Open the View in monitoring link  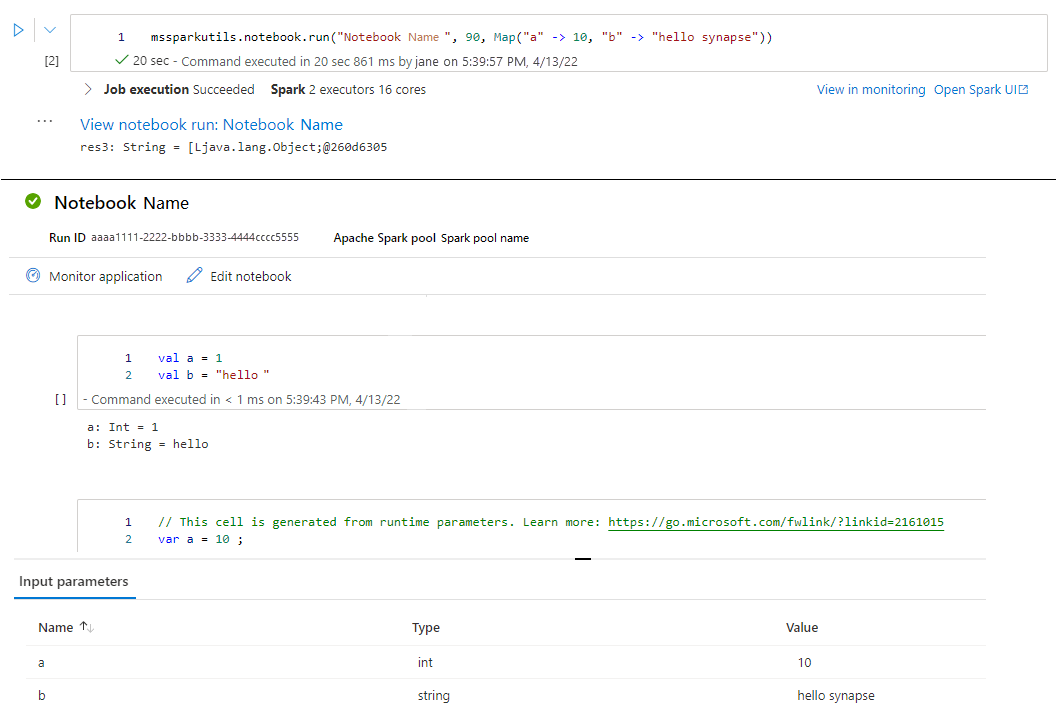pos(871,89)
